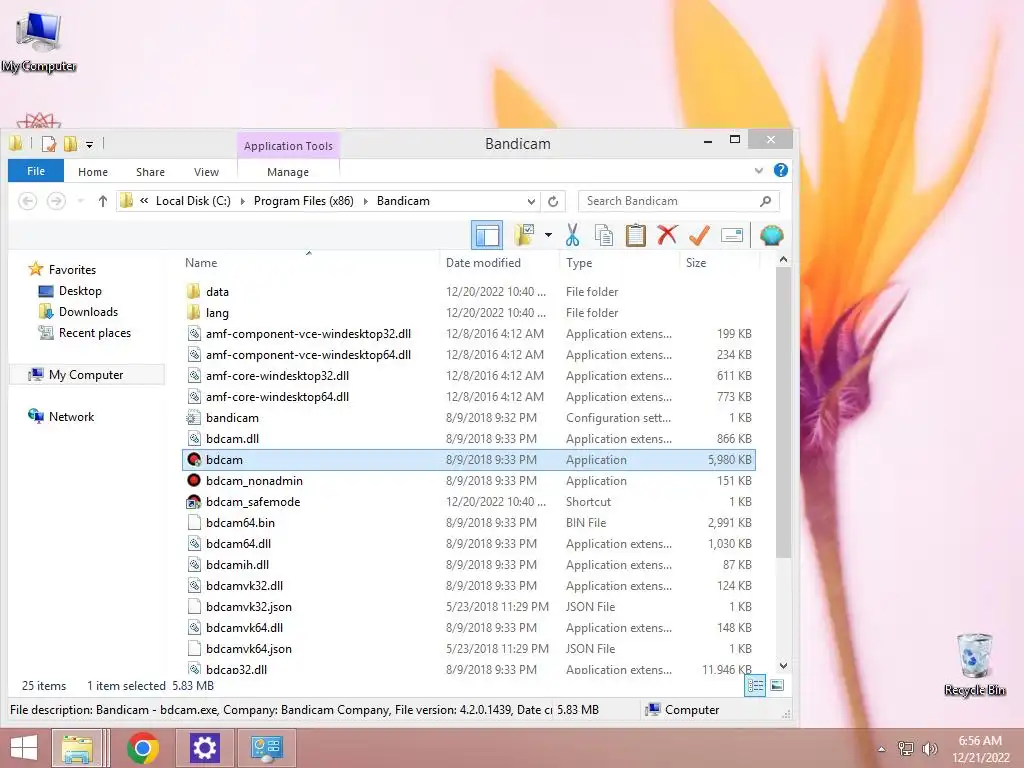Open dropdown next to folder options icon
Image resolution: width=1024 pixels, height=768 pixels.
pos(548,235)
